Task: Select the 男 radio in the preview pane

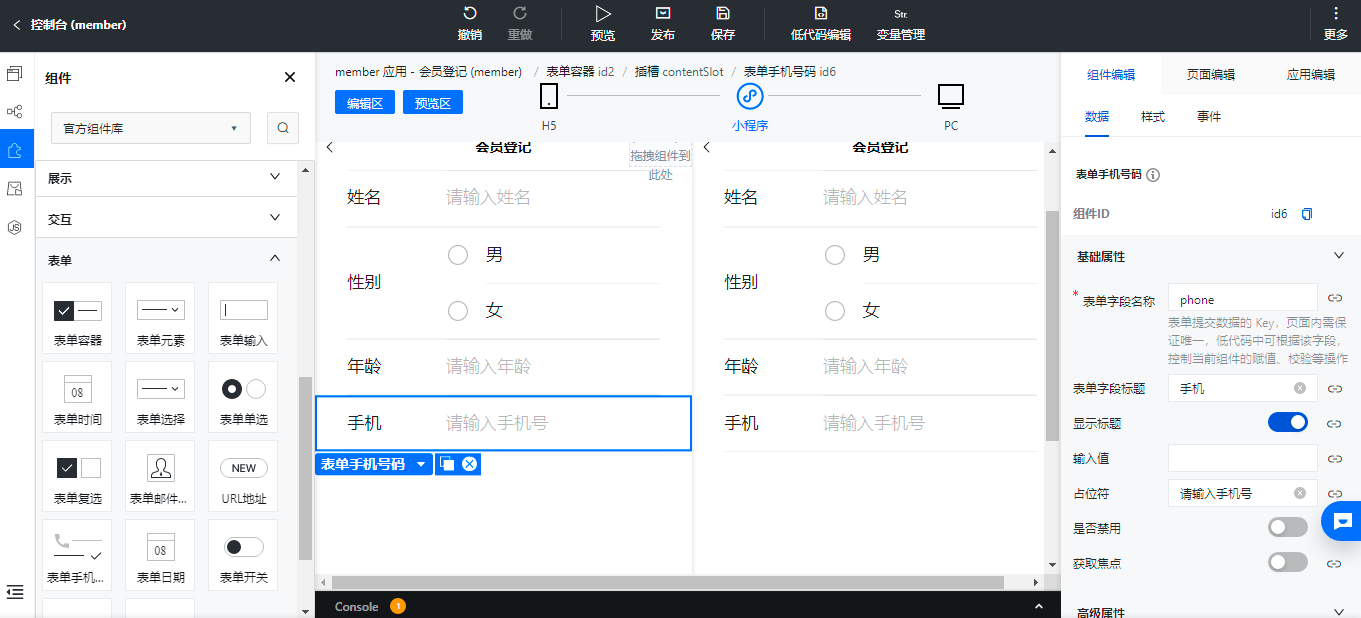Action: 835,255
